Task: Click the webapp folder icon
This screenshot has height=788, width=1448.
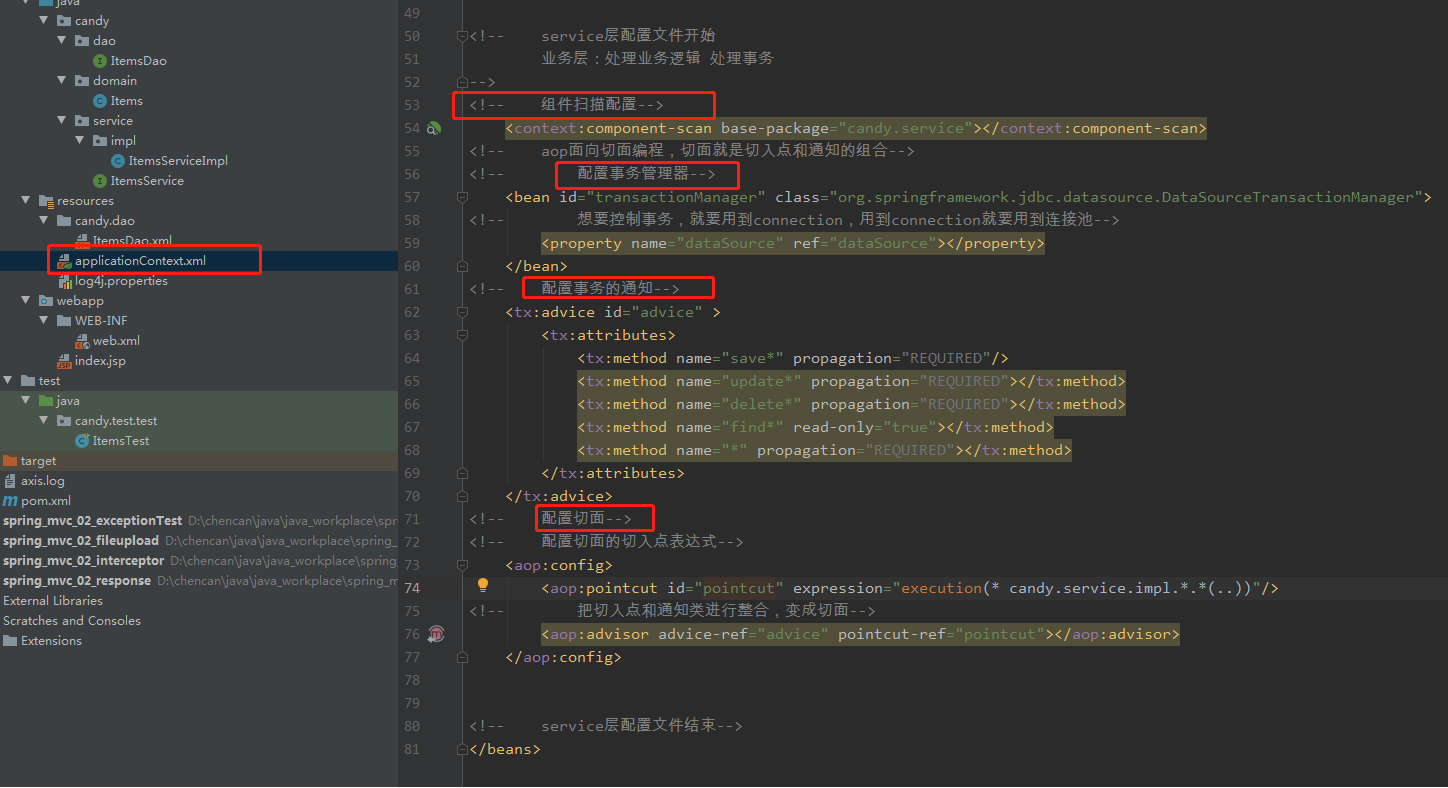Action: [x=46, y=301]
